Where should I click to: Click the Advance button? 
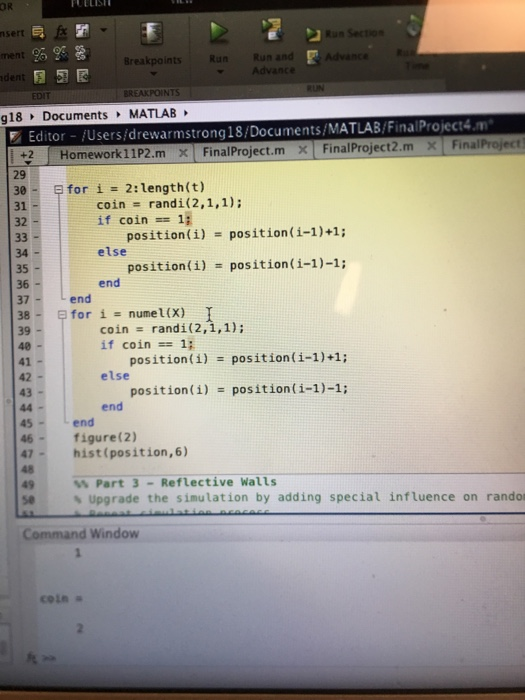(338, 57)
